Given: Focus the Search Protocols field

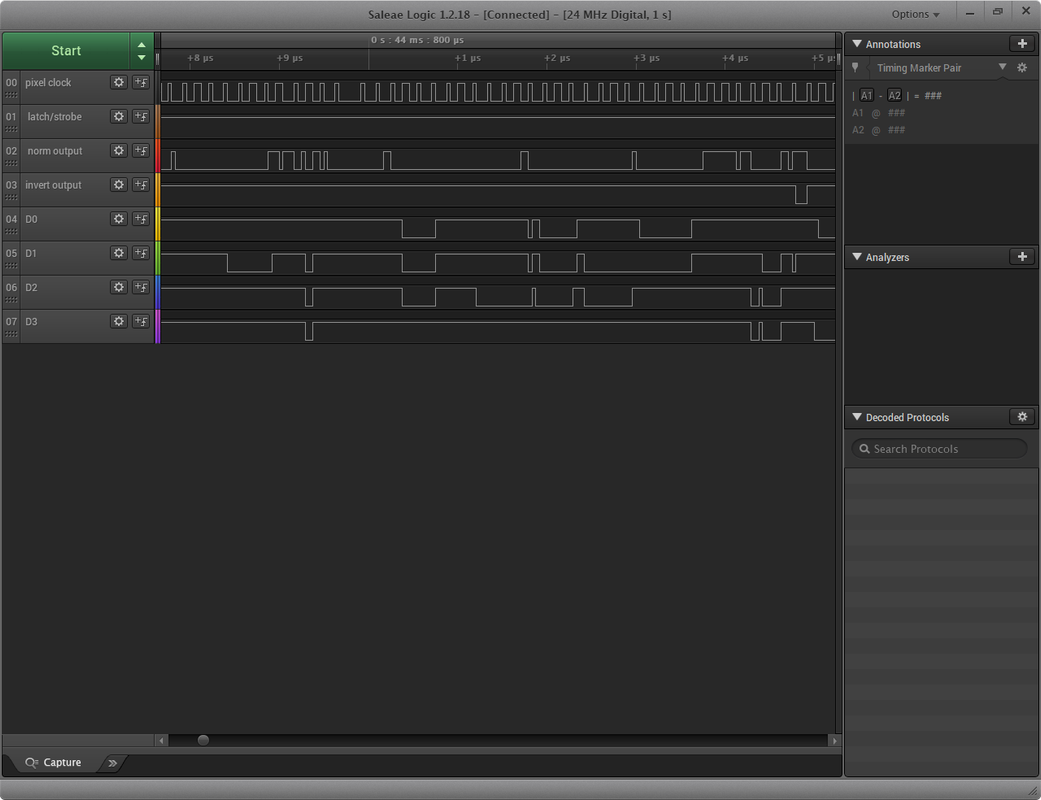Looking at the screenshot, I should pyautogui.click(x=939, y=449).
